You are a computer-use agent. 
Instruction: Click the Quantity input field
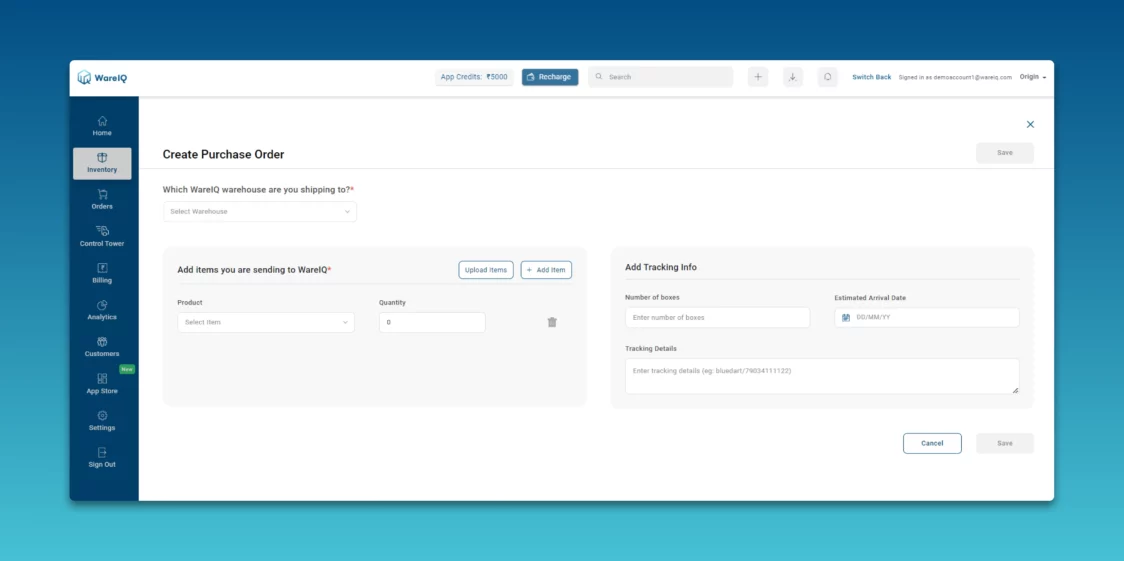[x=432, y=322]
